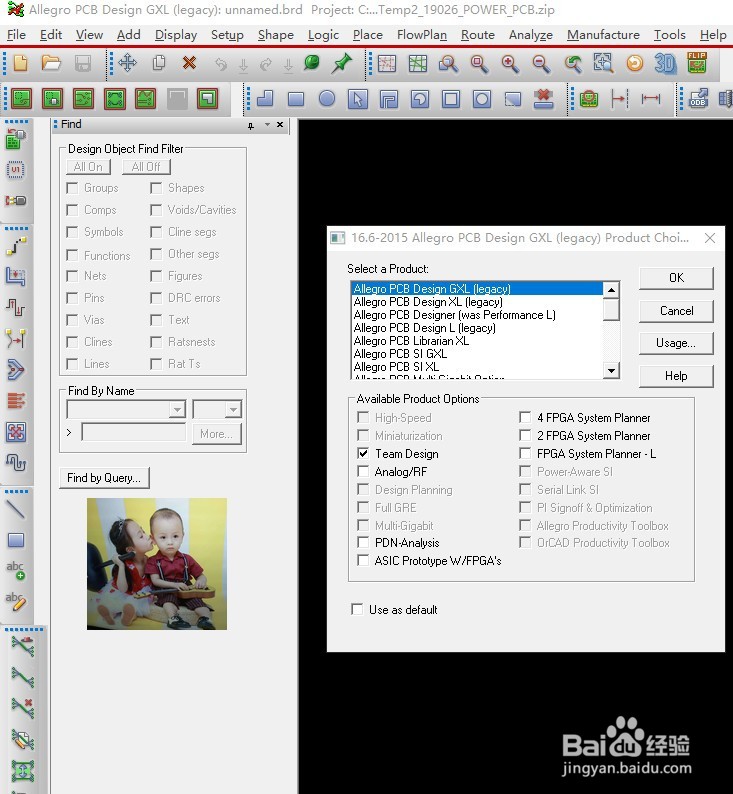Click the children photo thumbnail
This screenshot has height=794, width=733.
(157, 564)
